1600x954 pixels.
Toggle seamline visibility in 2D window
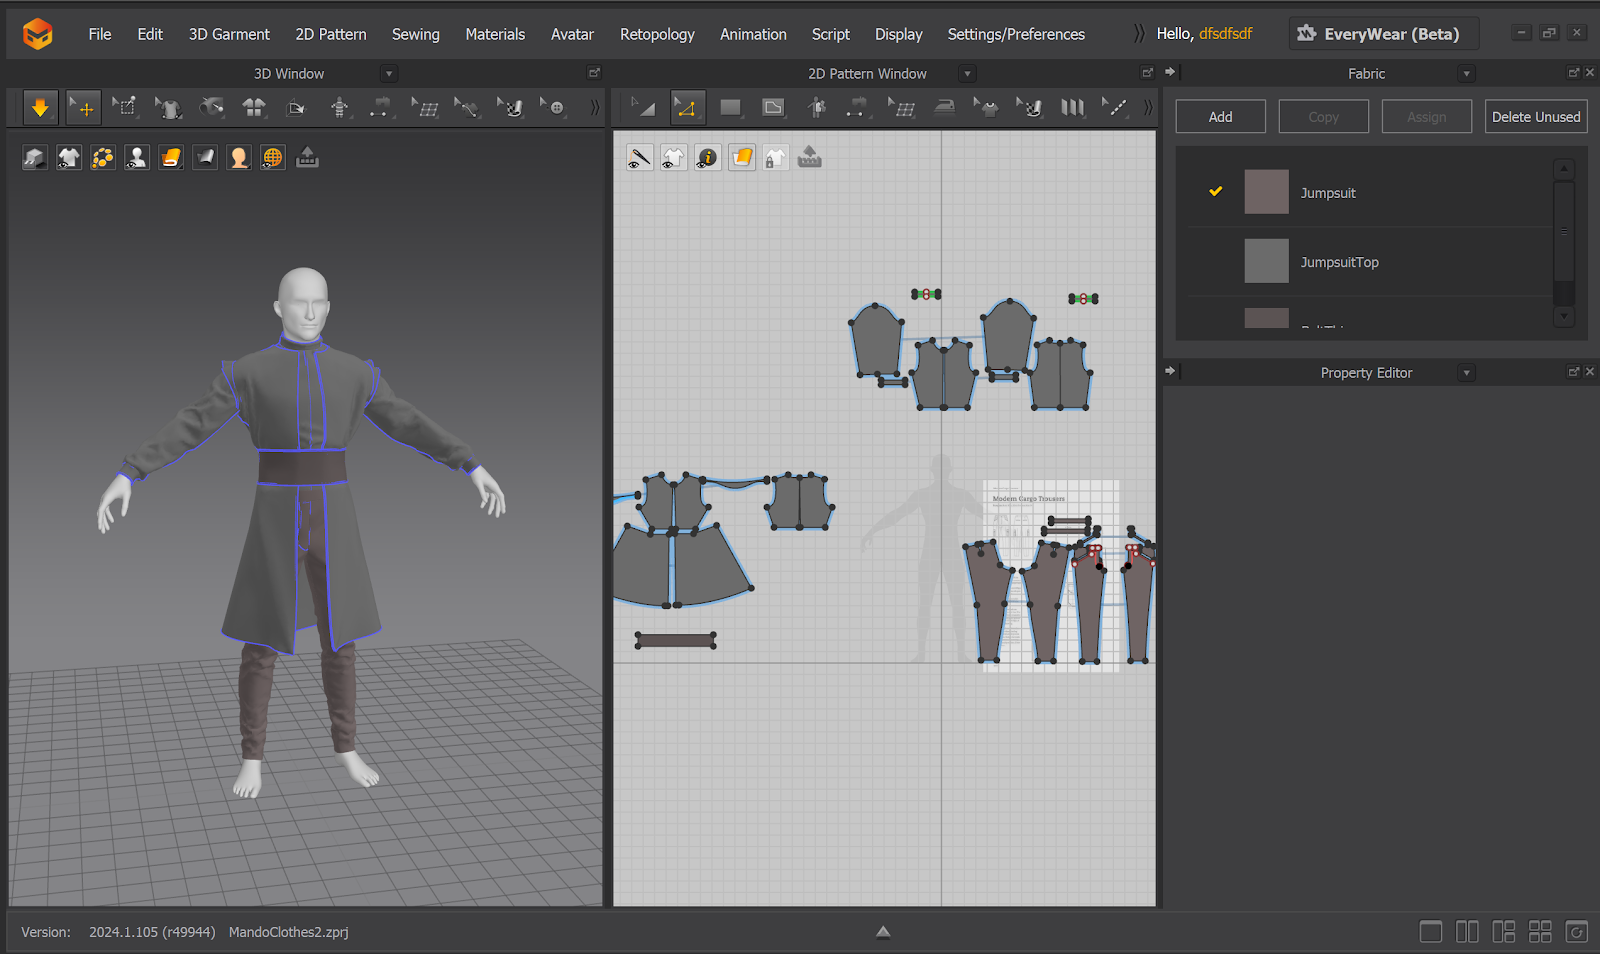click(x=639, y=158)
